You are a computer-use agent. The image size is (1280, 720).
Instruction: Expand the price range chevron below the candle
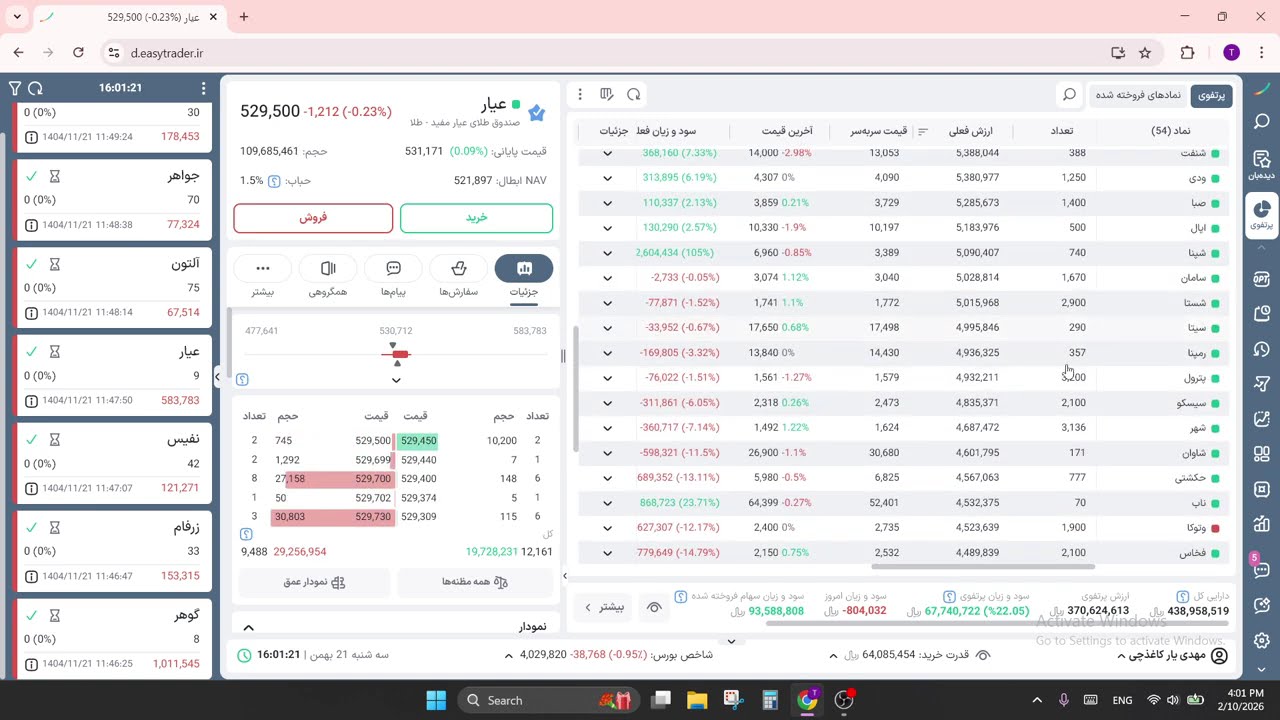tap(396, 380)
